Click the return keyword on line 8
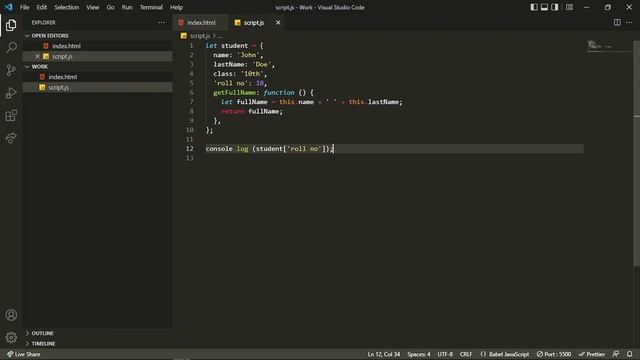 (232, 111)
